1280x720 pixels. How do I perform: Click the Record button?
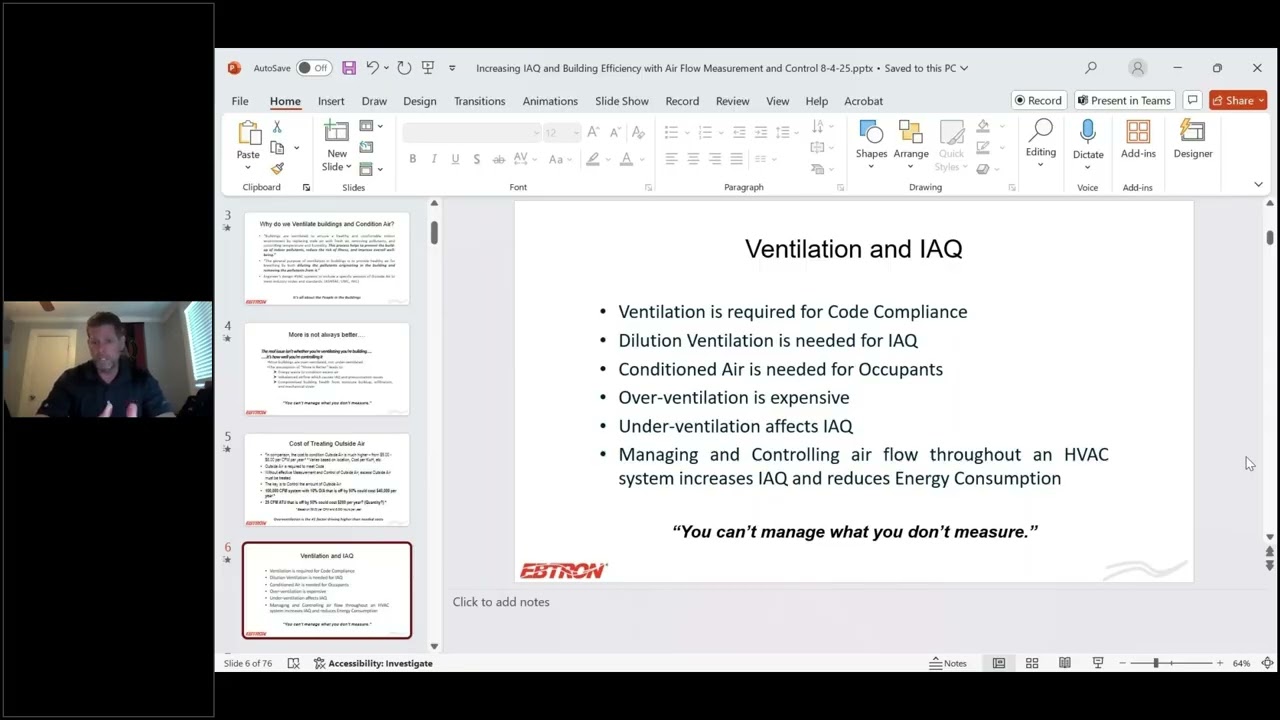pos(1038,100)
